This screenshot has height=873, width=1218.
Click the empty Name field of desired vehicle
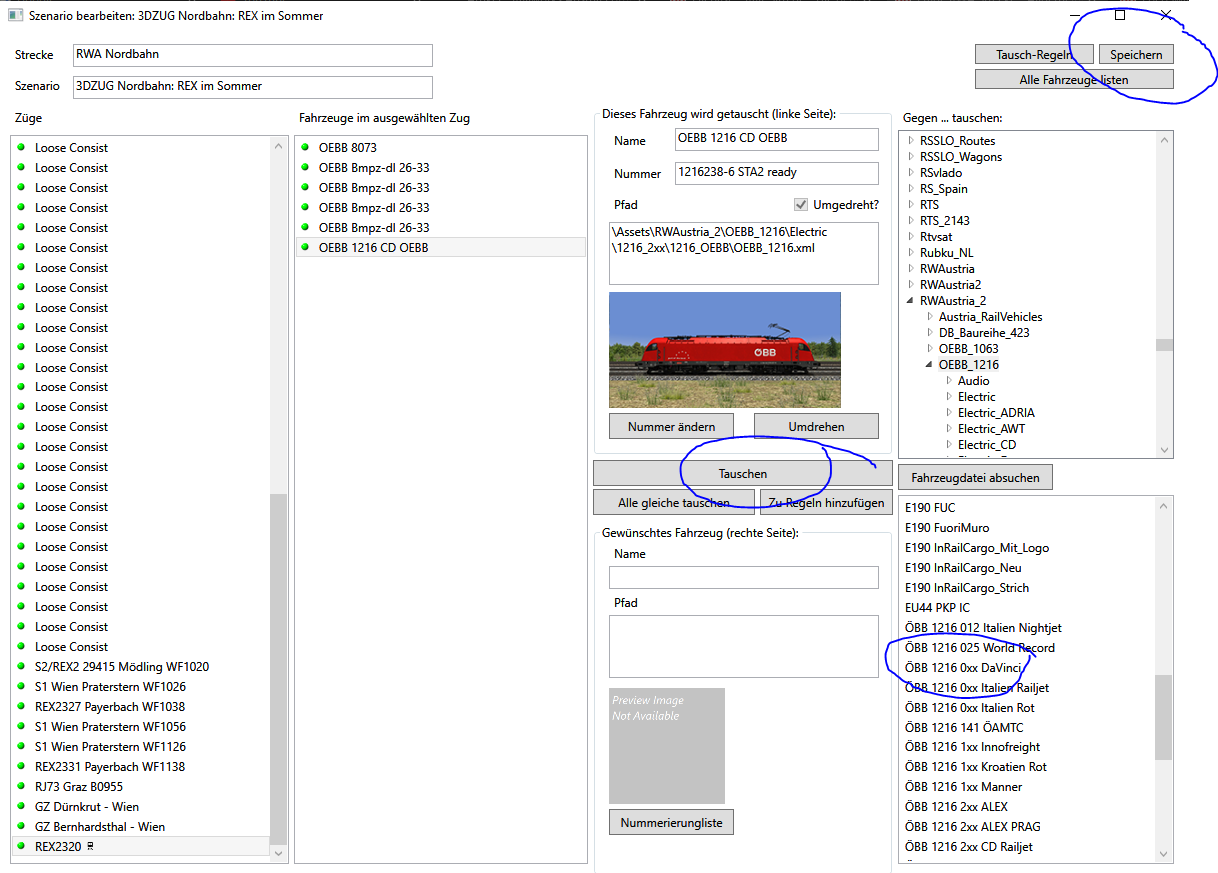tap(743, 577)
